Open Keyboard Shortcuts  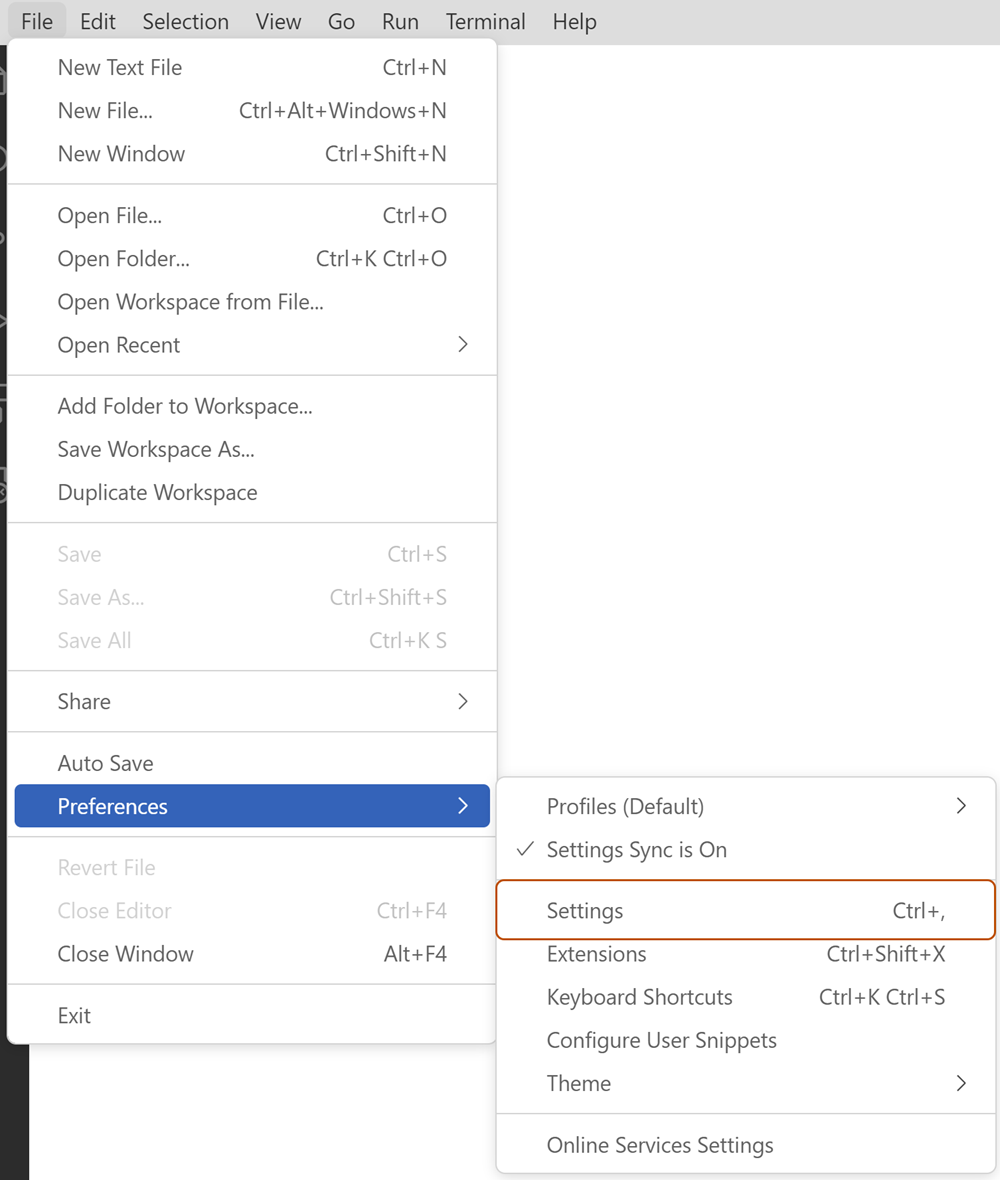tap(639, 997)
